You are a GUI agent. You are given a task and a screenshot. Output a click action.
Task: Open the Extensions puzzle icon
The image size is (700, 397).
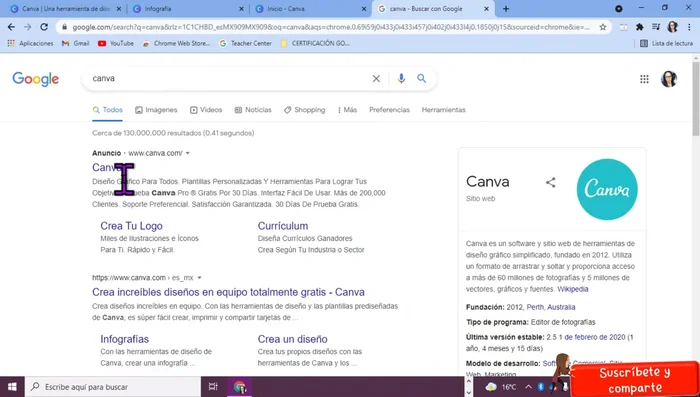[640, 27]
